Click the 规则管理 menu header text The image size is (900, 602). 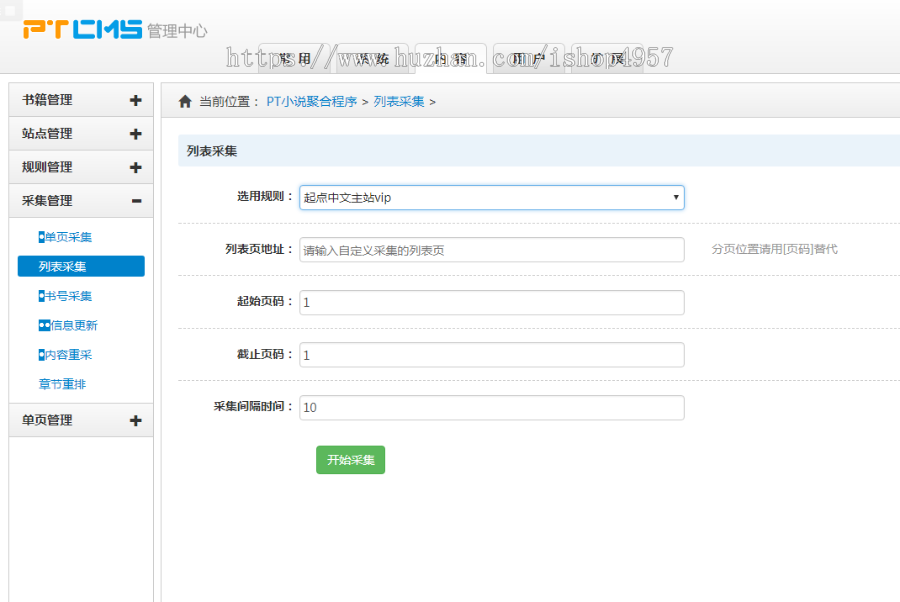(47, 167)
